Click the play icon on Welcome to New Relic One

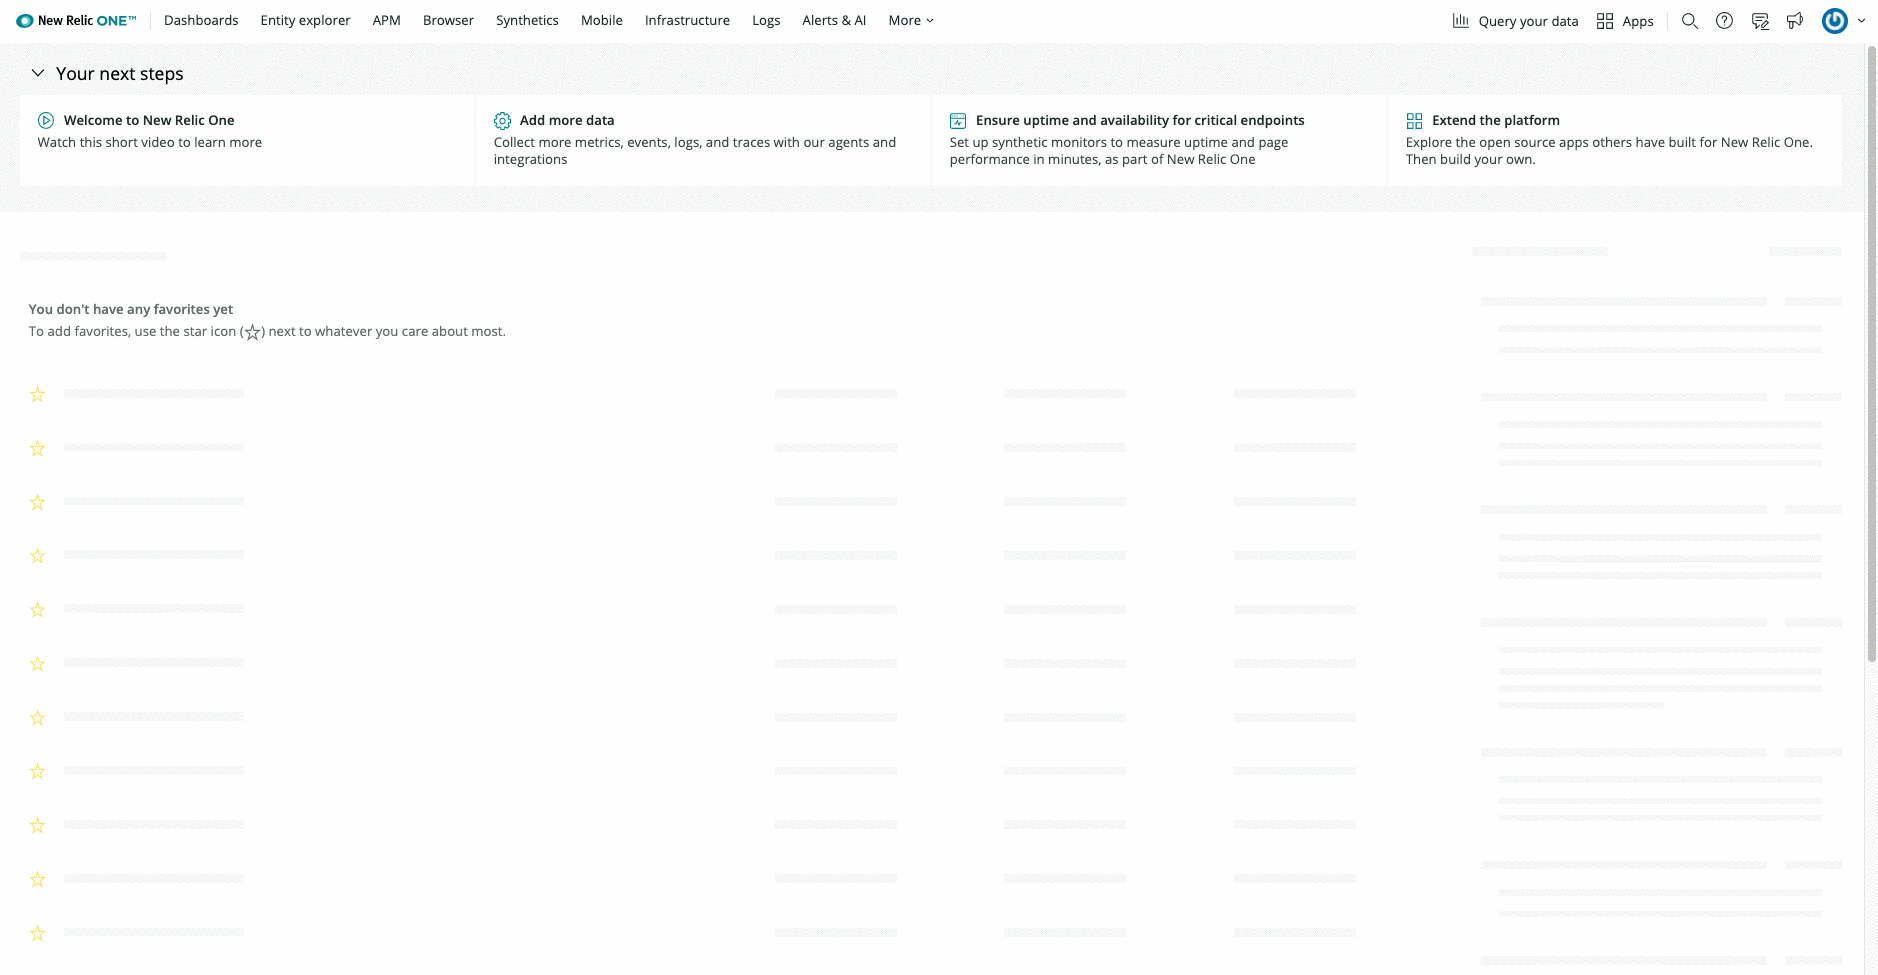(x=47, y=120)
